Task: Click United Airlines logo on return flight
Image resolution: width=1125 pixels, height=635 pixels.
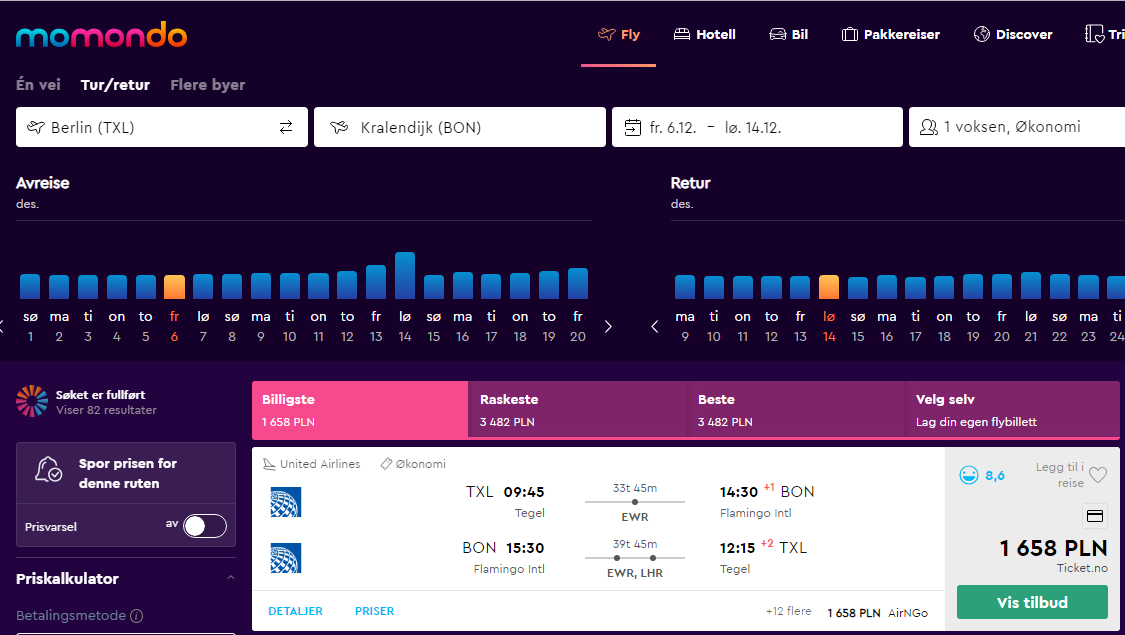Action: coord(286,558)
